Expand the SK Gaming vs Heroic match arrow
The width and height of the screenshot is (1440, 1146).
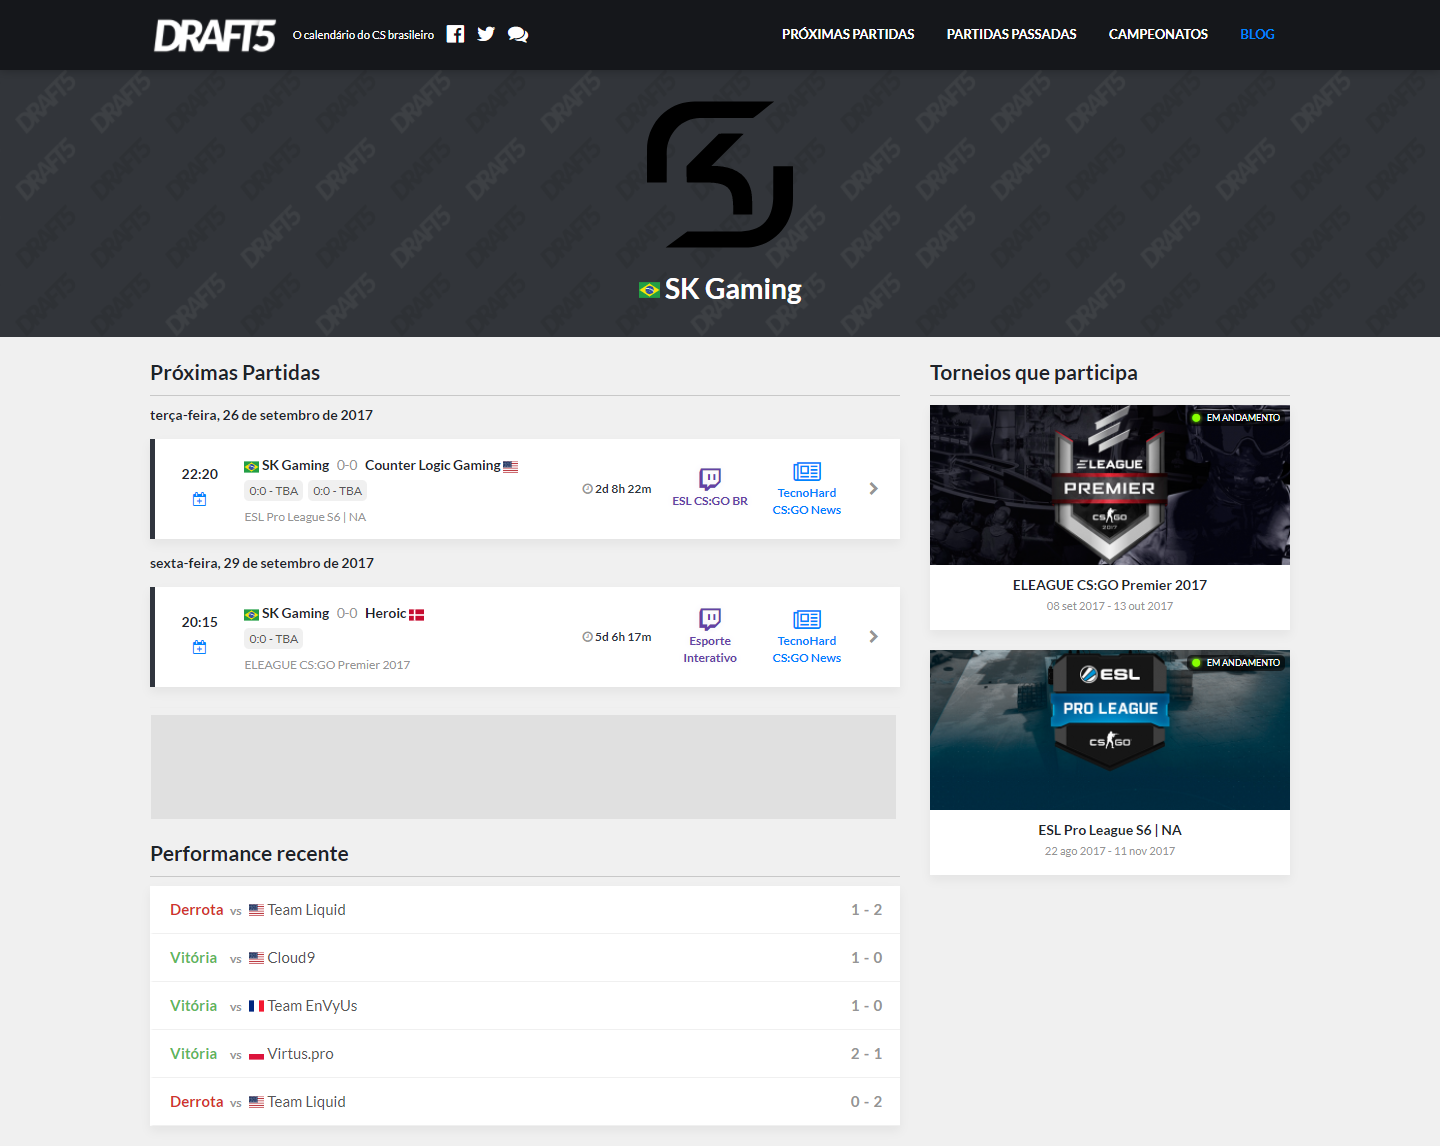tap(874, 637)
